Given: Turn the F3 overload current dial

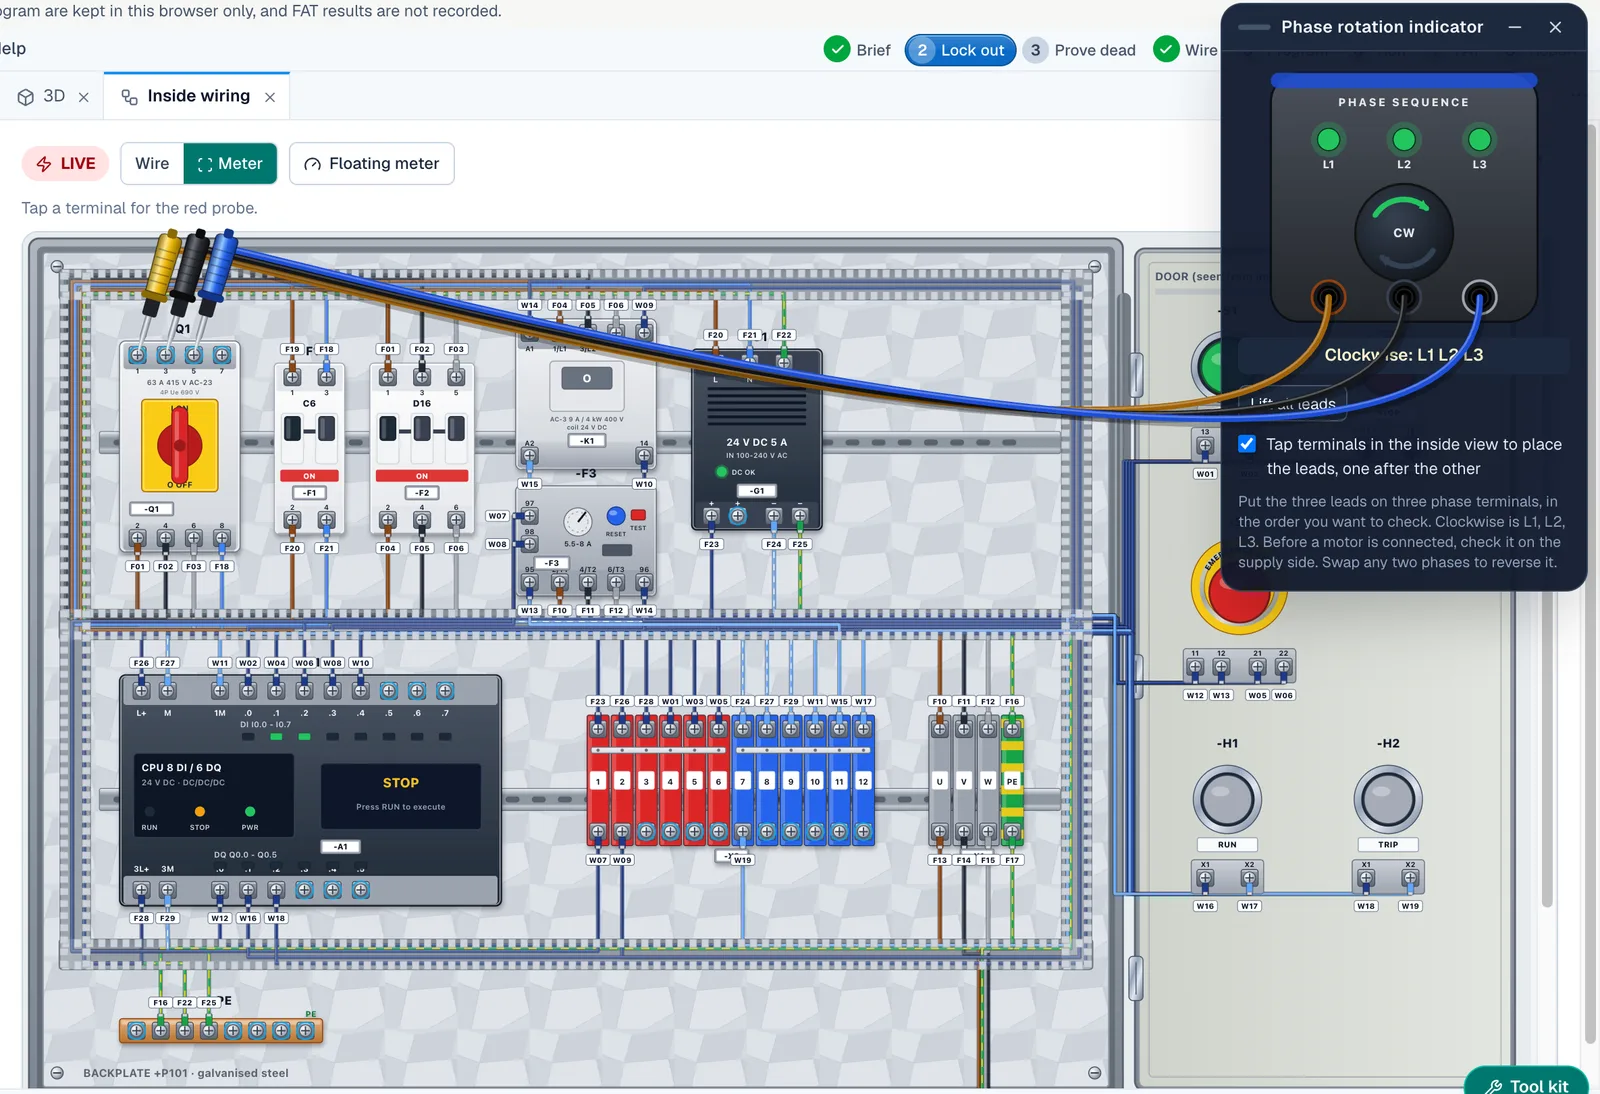Looking at the screenshot, I should [x=577, y=521].
